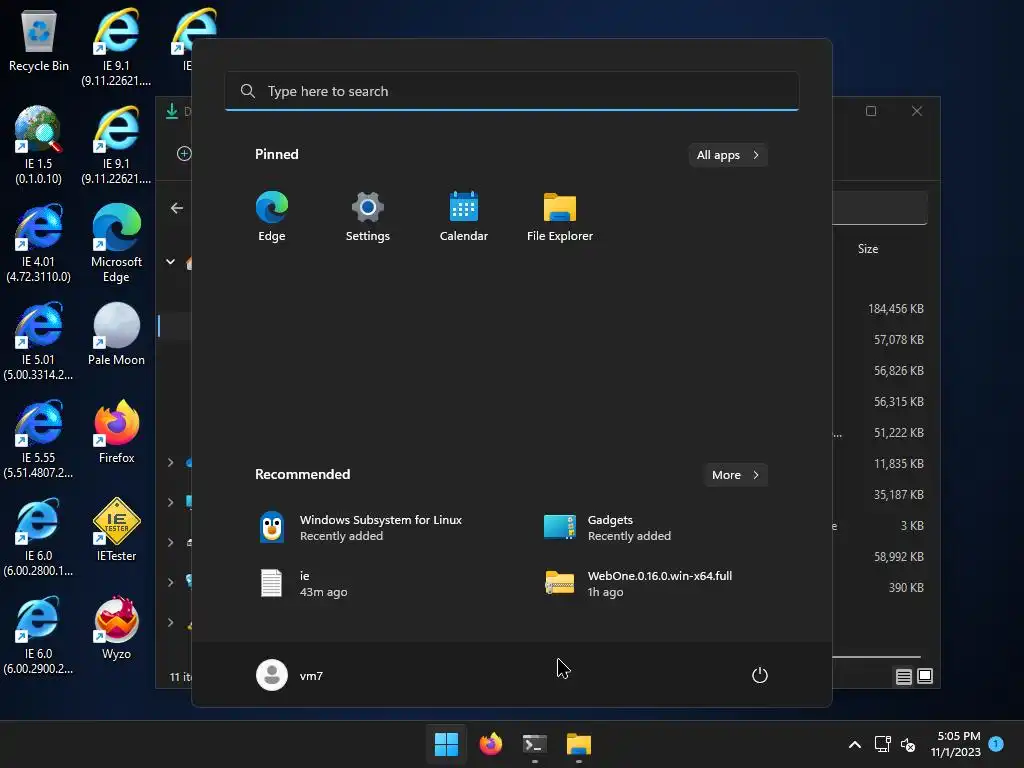Select the IE 5.01 desktop shortcut
The width and height of the screenshot is (1024, 768).
tap(39, 341)
